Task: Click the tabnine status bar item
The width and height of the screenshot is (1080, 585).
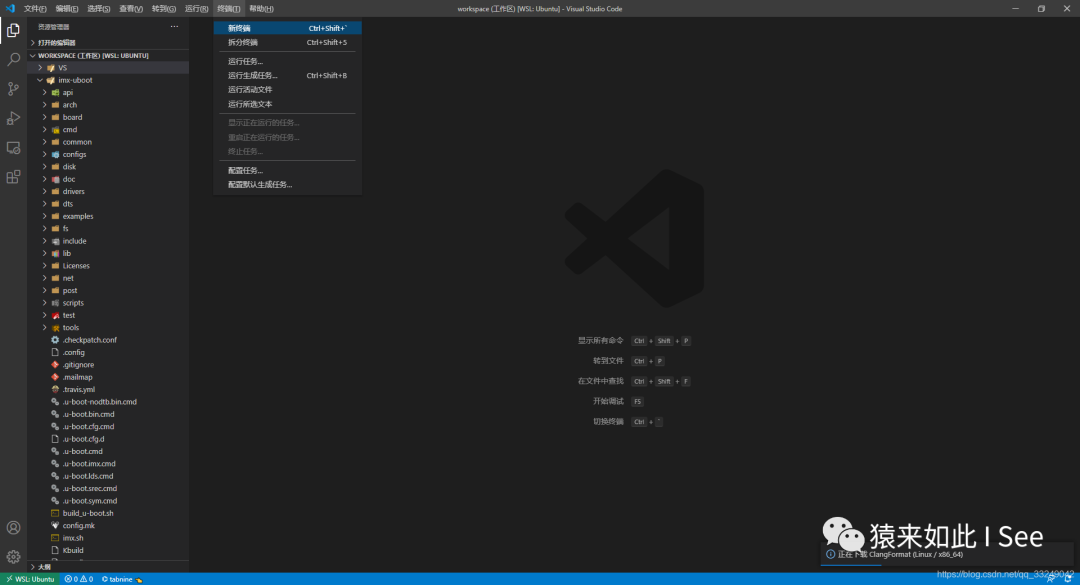Action: pos(121,579)
